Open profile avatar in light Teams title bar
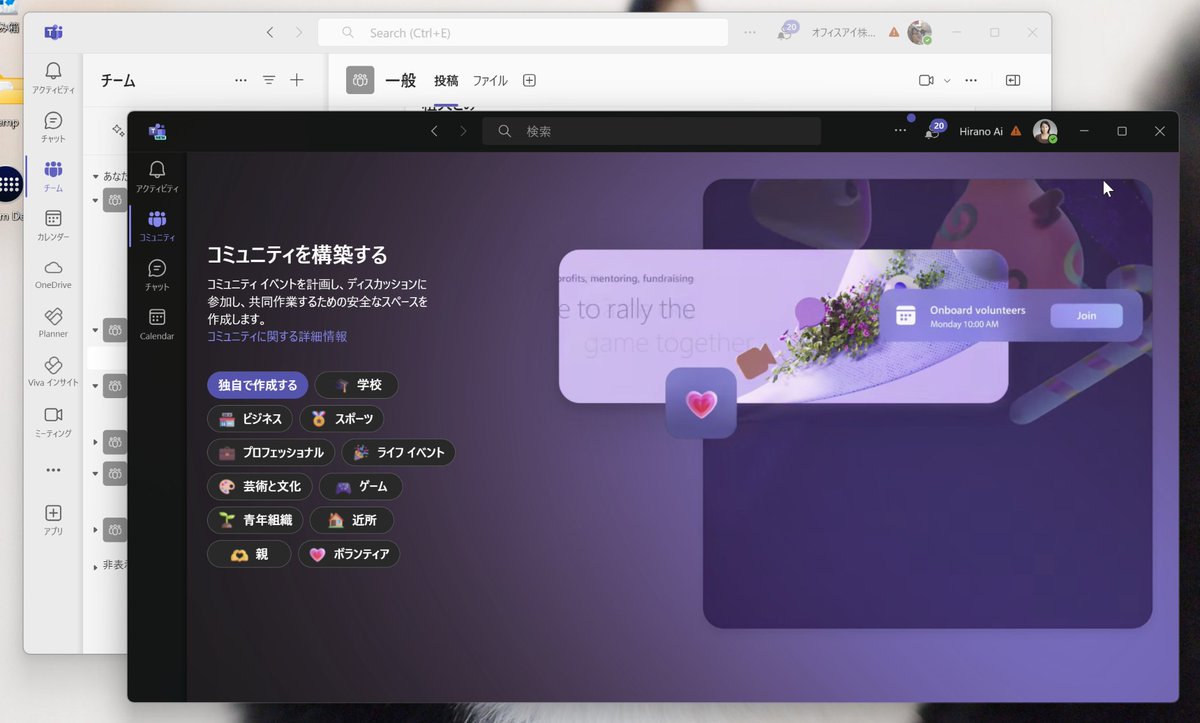This screenshot has height=723, width=1200. 919,32
